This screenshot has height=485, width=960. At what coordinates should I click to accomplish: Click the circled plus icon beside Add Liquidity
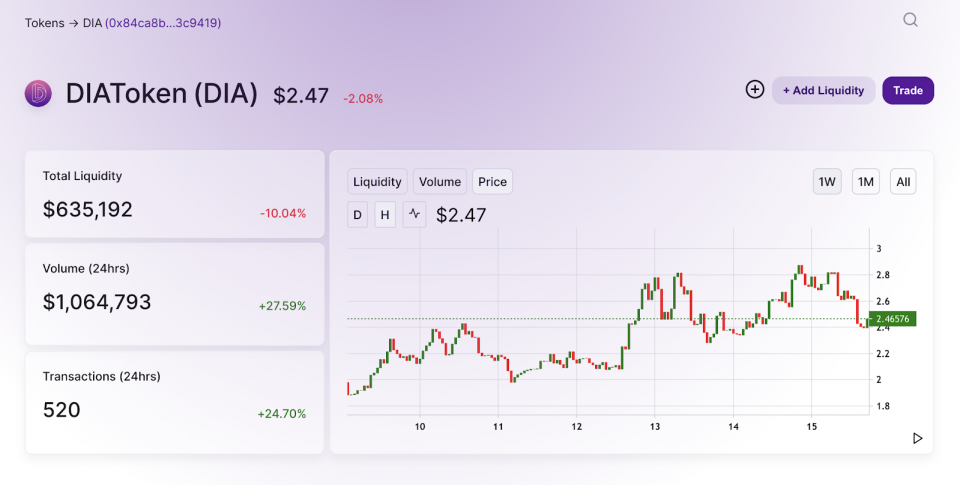755,90
